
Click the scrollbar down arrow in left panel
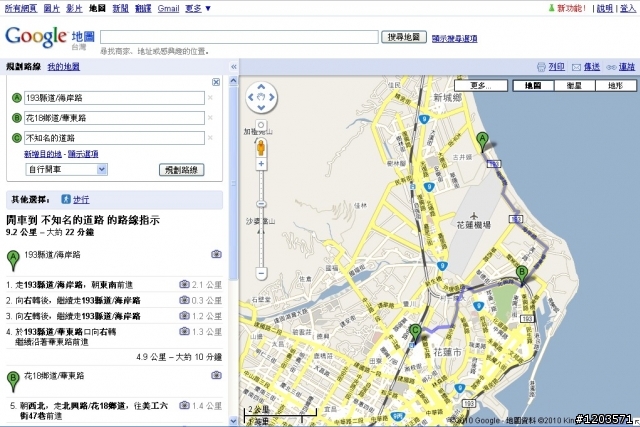233,420
